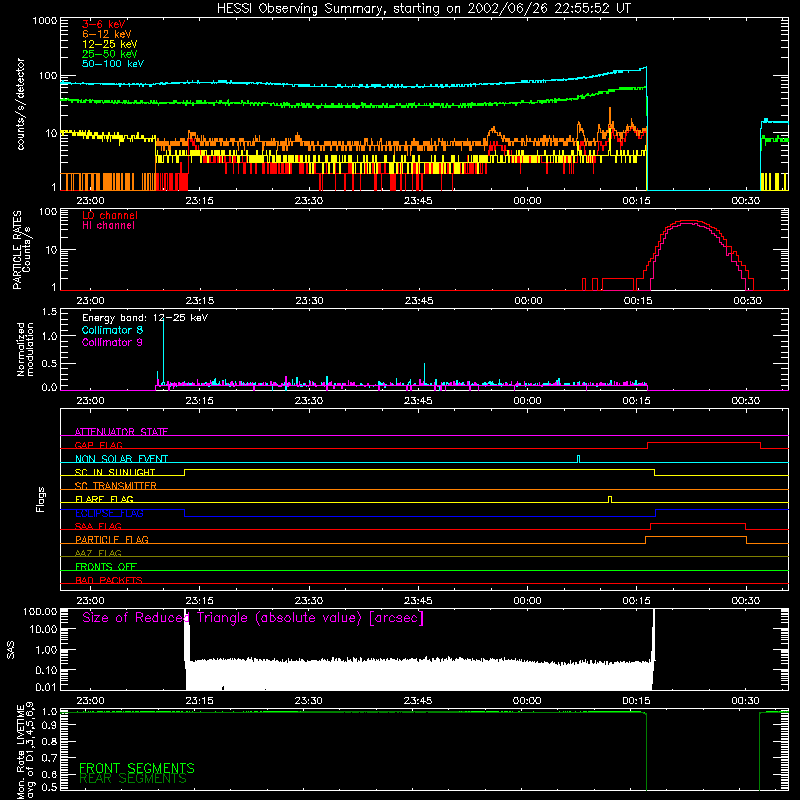Click the FLARE FLAG label

point(104,499)
